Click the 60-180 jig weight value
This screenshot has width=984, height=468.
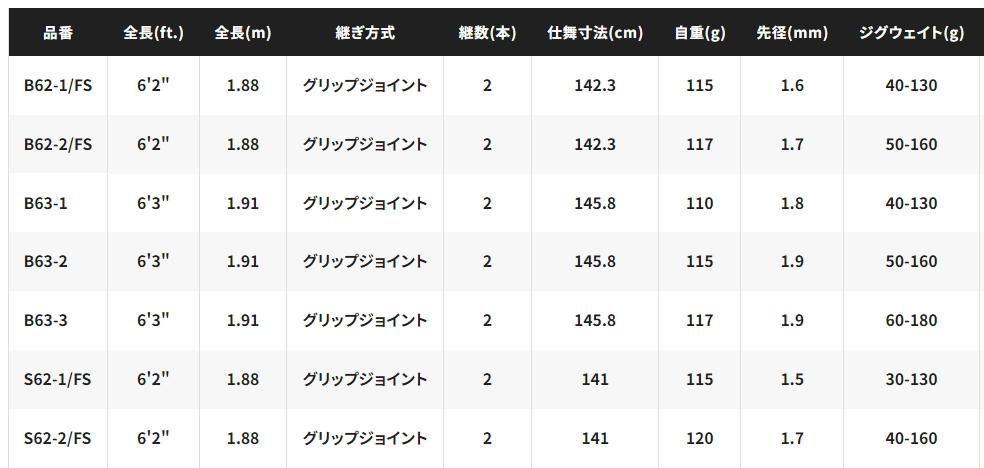click(x=911, y=321)
